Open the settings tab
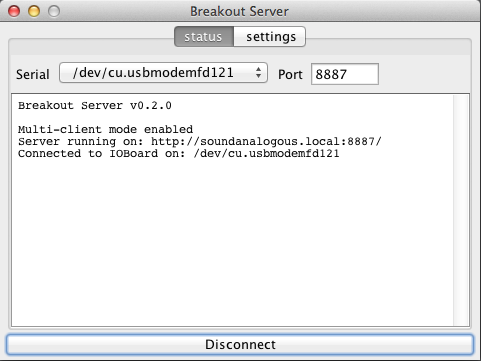 coord(270,37)
